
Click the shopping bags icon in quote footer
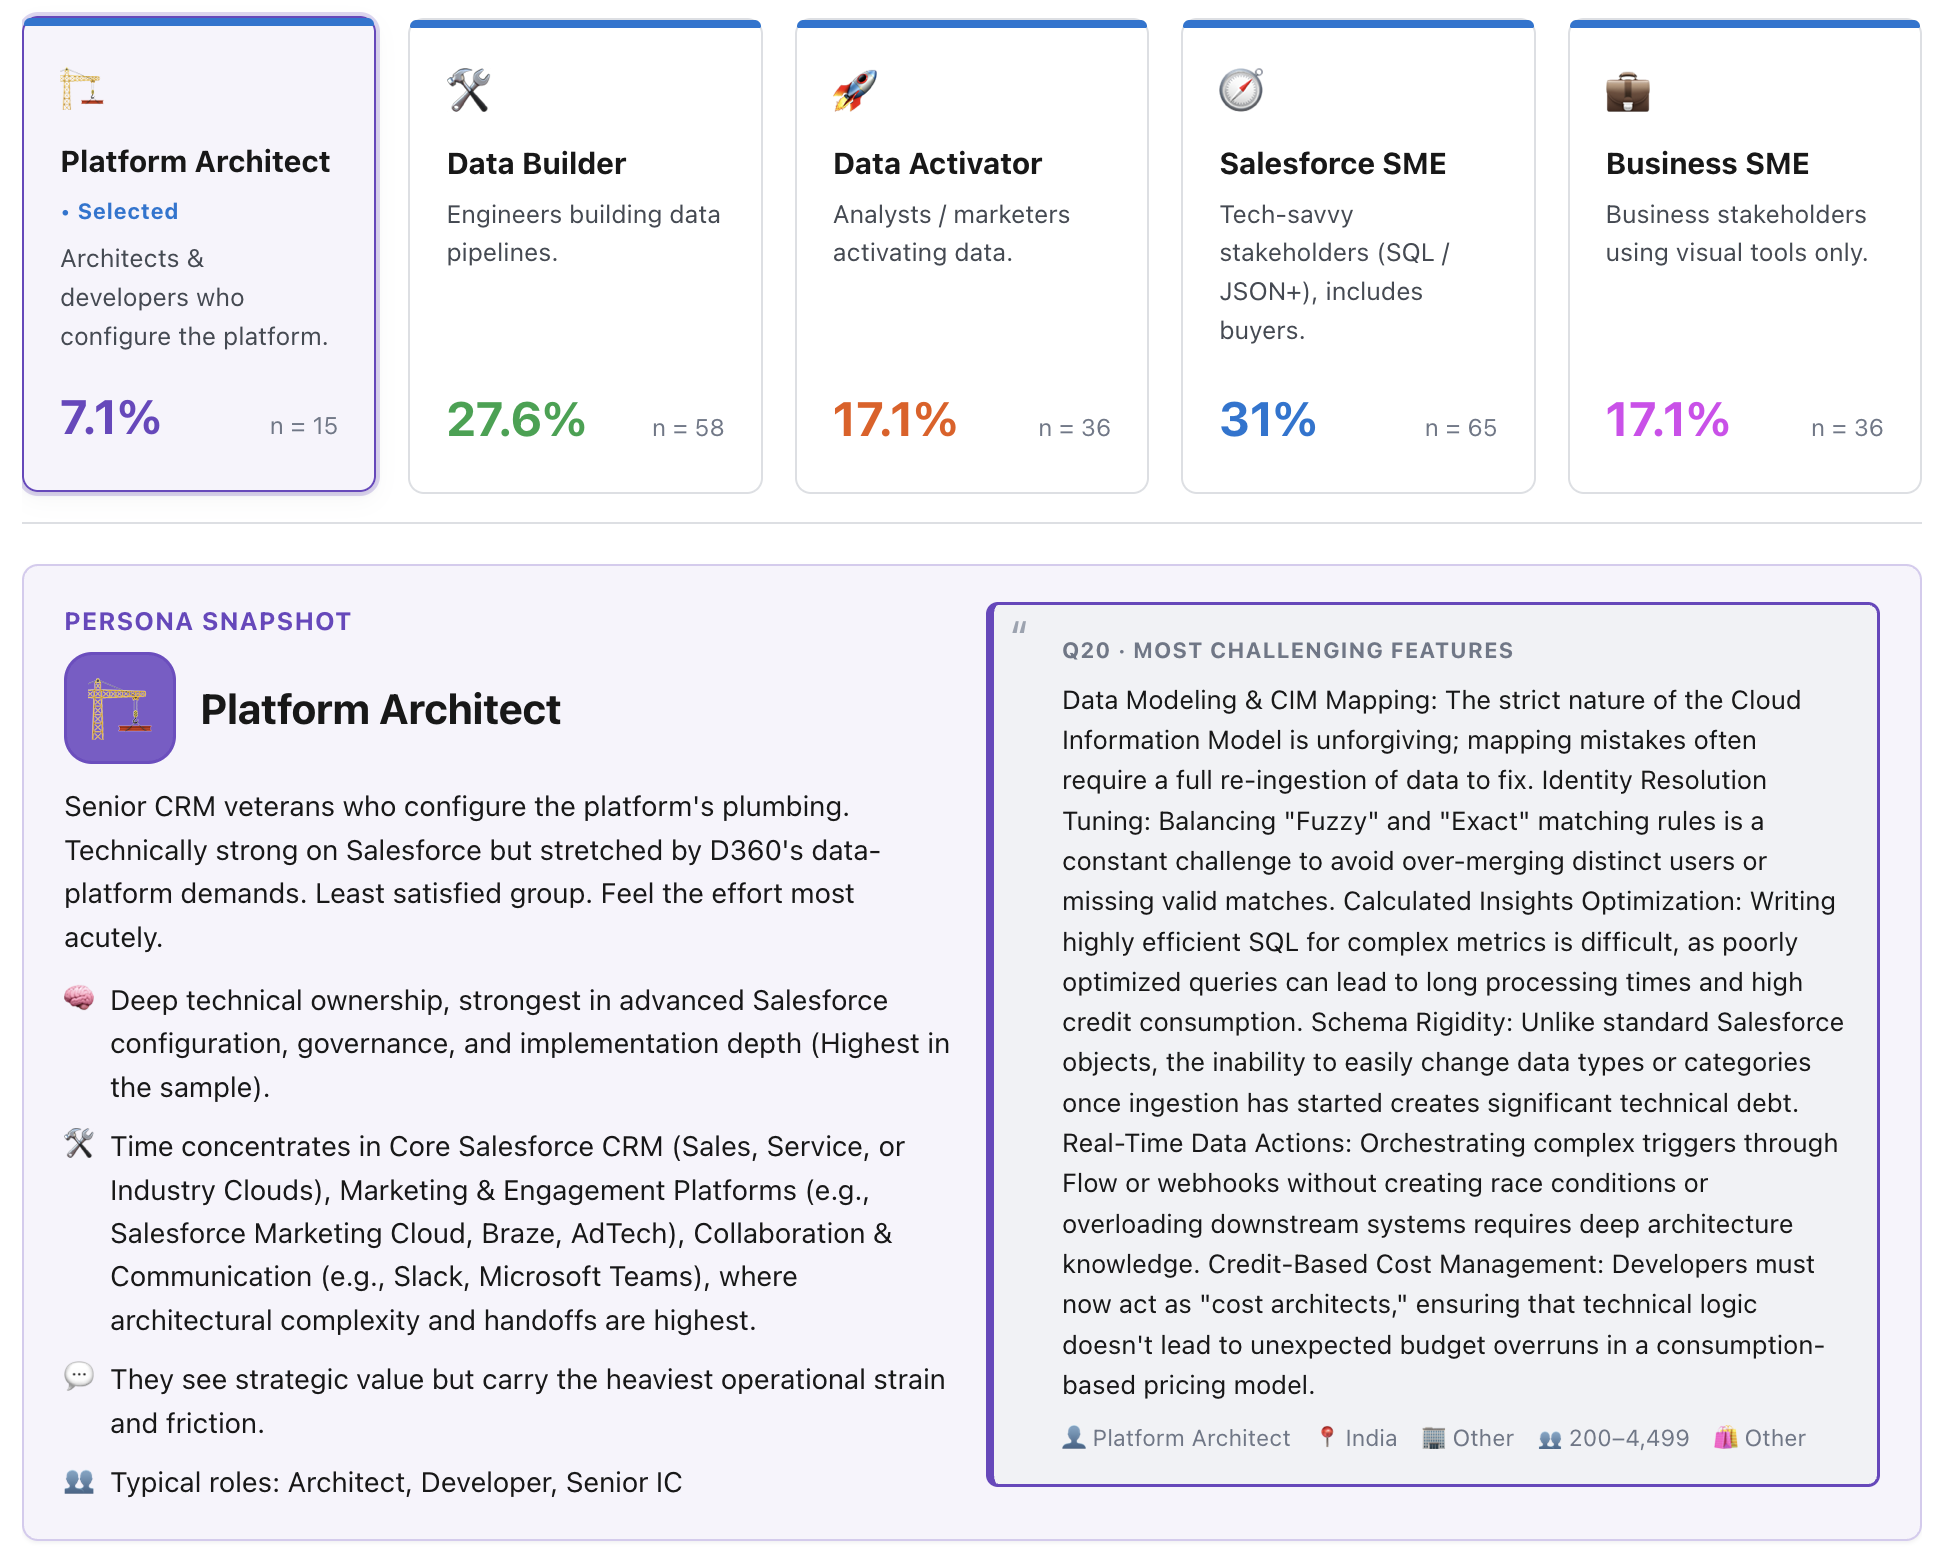[1726, 1437]
